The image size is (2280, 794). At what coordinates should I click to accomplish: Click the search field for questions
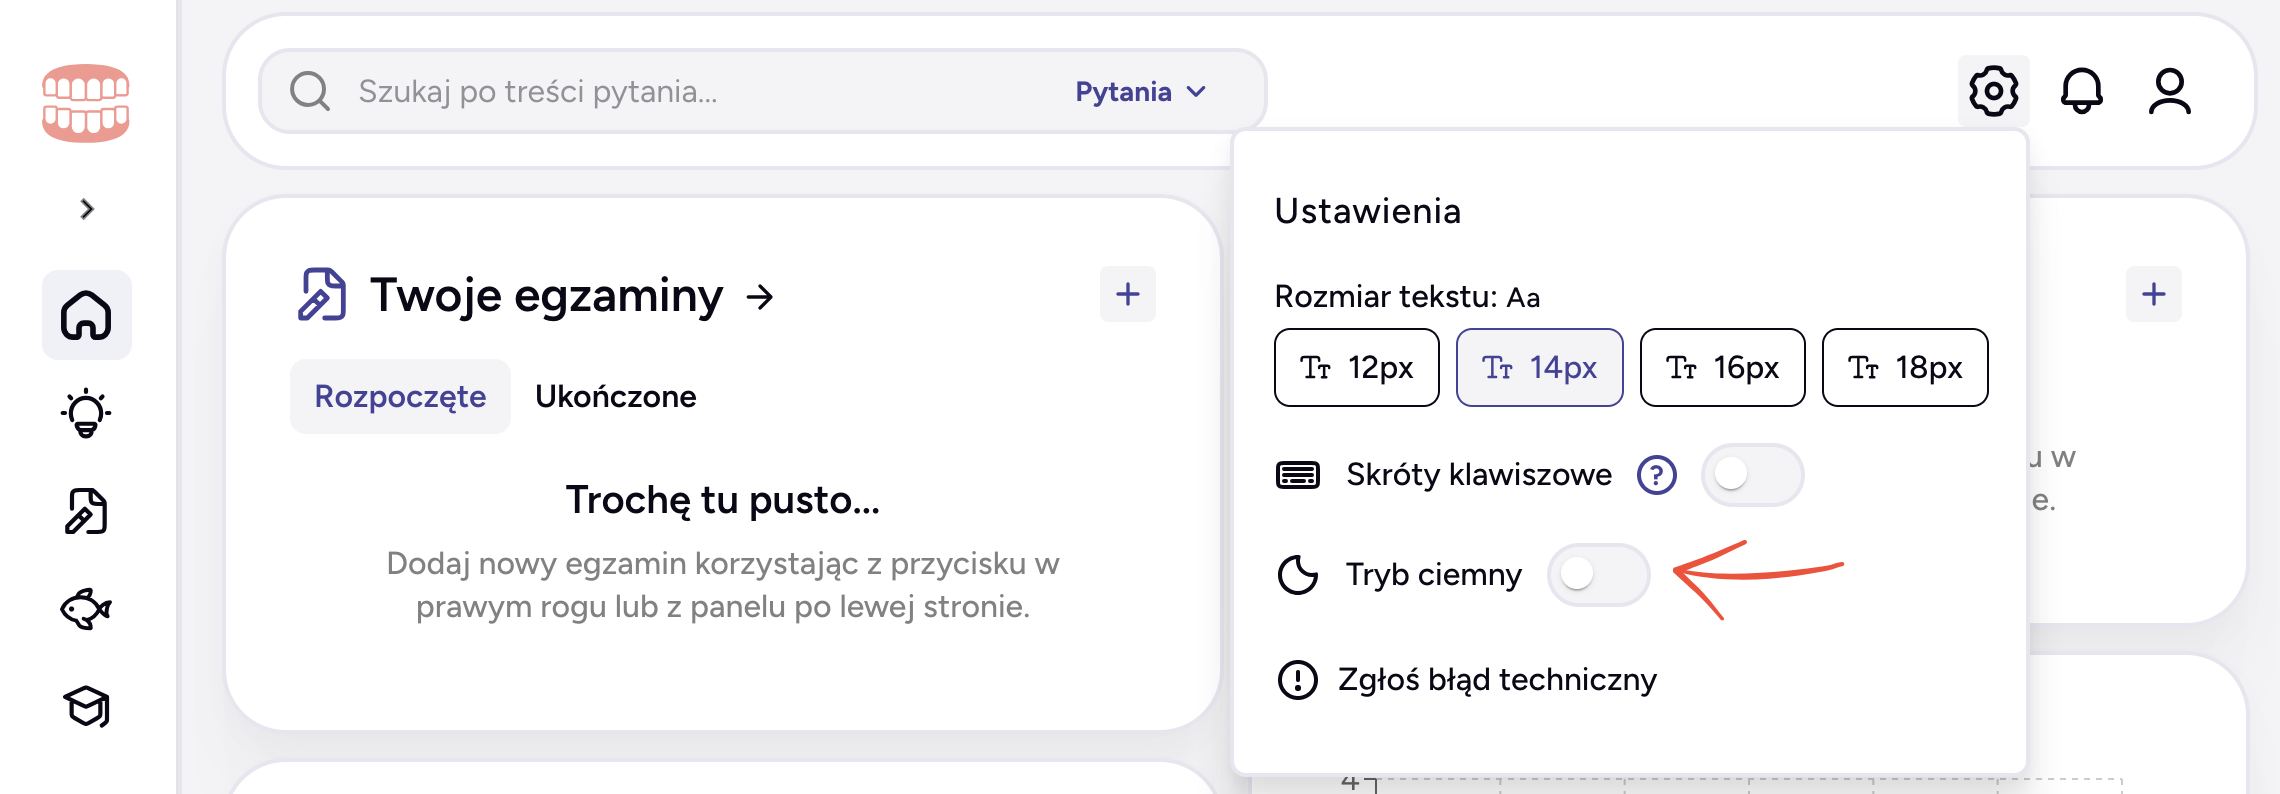pos(690,92)
